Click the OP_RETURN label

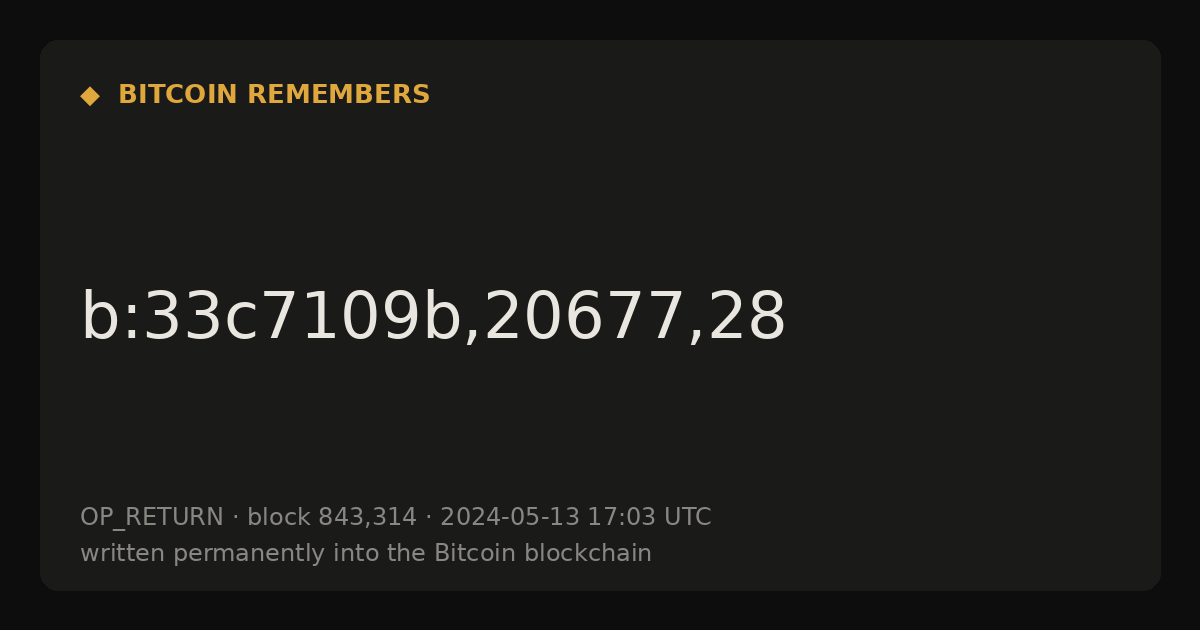point(152,518)
